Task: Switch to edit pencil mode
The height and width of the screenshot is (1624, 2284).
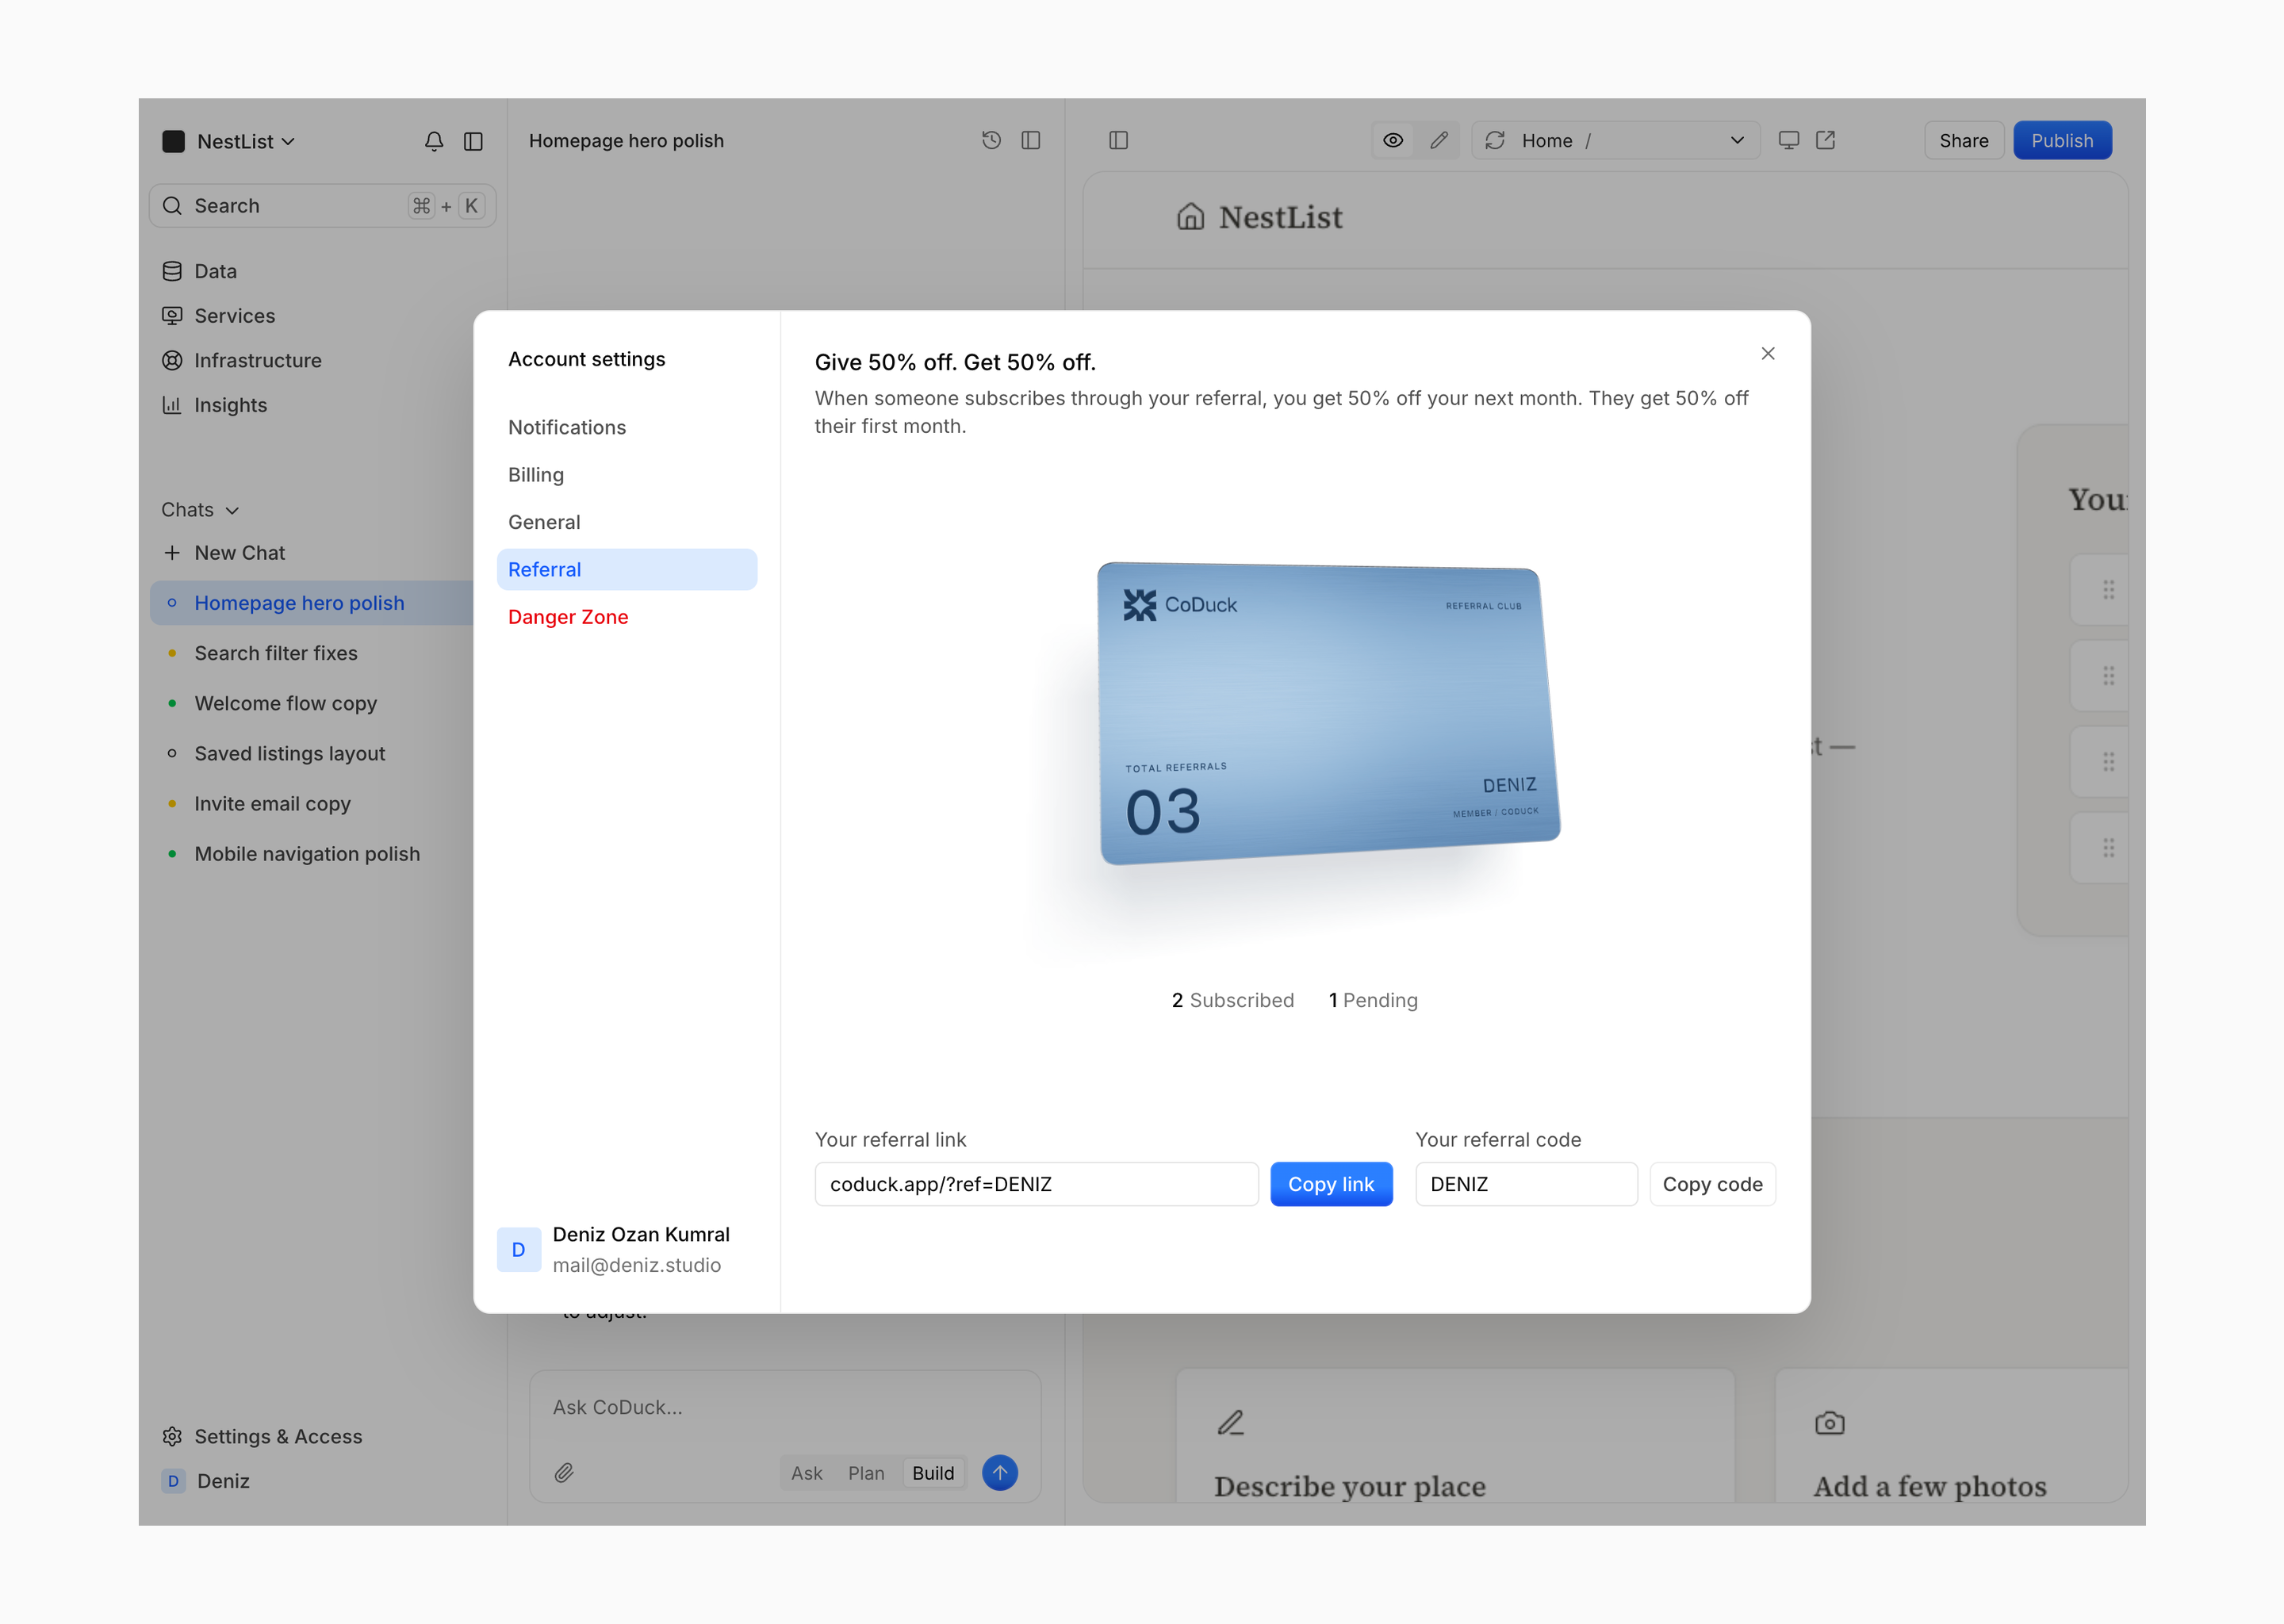Action: (x=1439, y=140)
